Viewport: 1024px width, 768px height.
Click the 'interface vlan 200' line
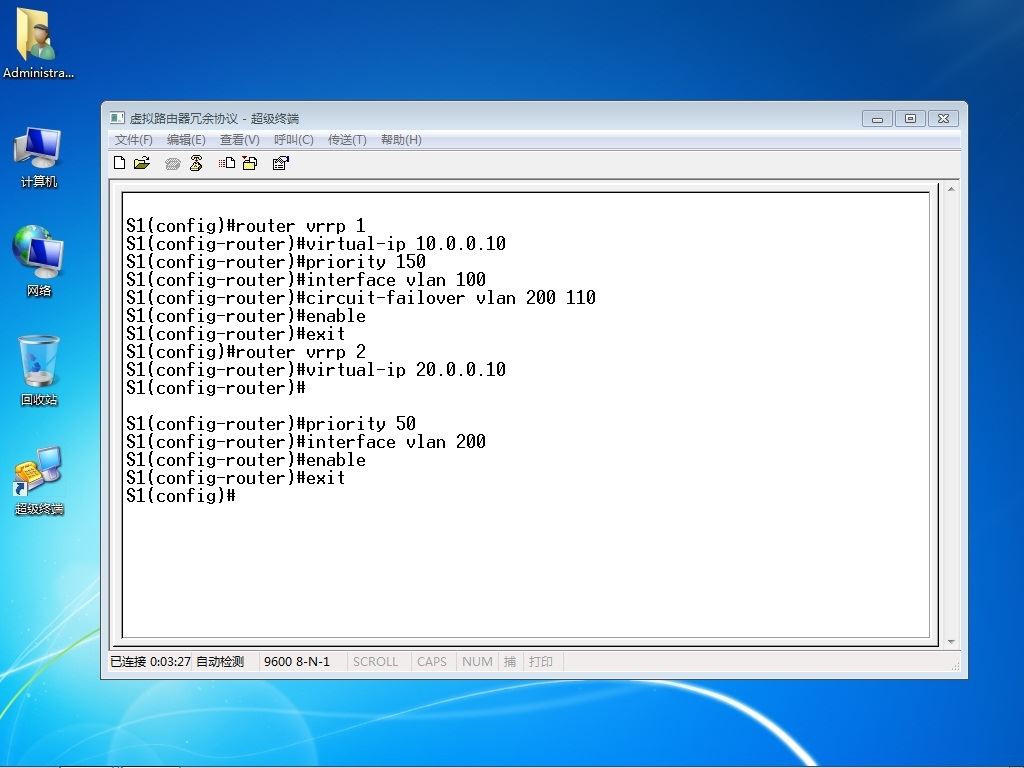306,441
